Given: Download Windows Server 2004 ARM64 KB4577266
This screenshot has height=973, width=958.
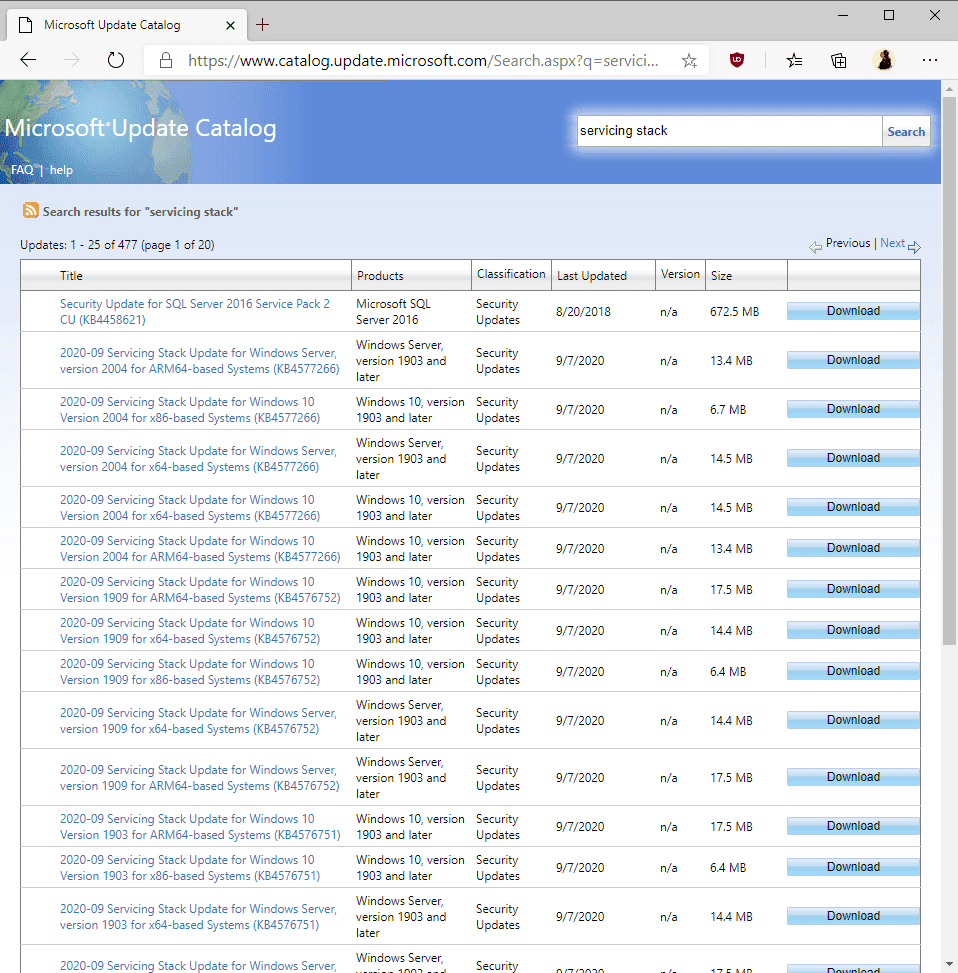Looking at the screenshot, I should pyautogui.click(x=853, y=360).
